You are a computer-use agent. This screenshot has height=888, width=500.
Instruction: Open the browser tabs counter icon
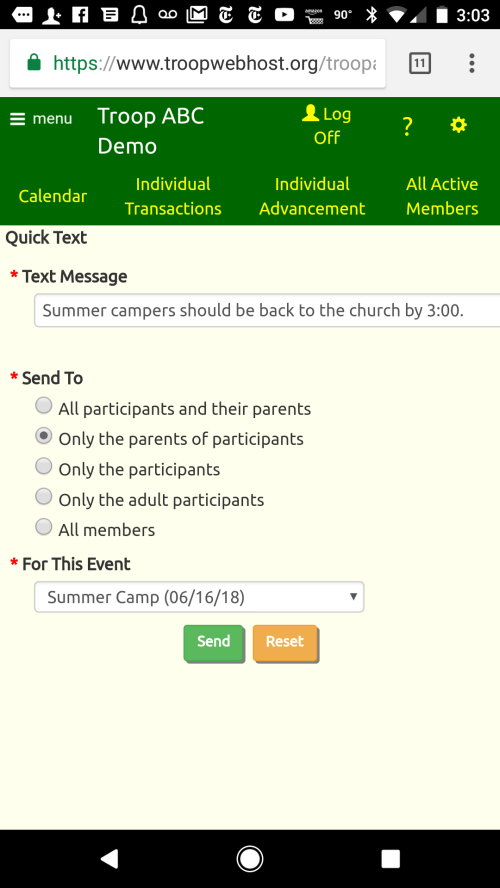(x=420, y=63)
